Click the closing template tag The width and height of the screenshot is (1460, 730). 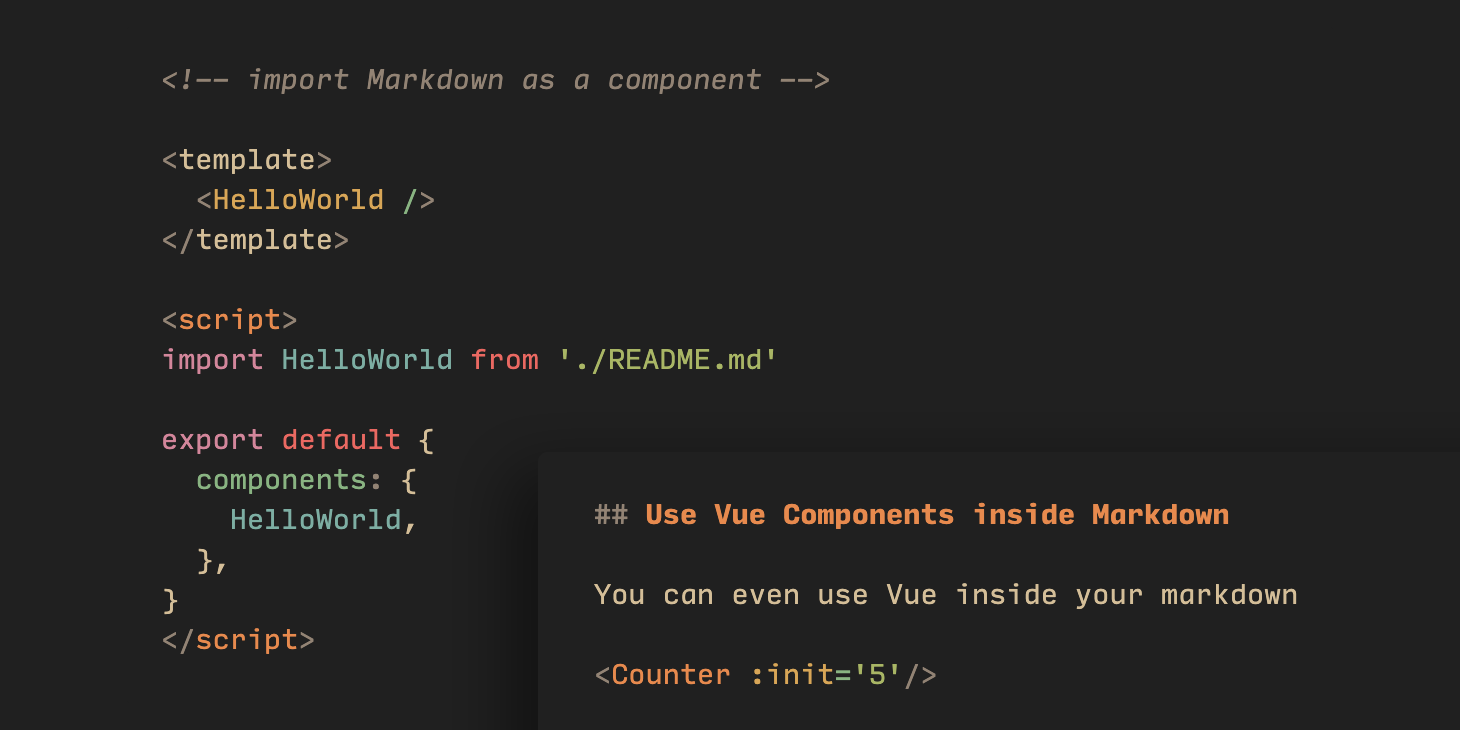point(256,240)
